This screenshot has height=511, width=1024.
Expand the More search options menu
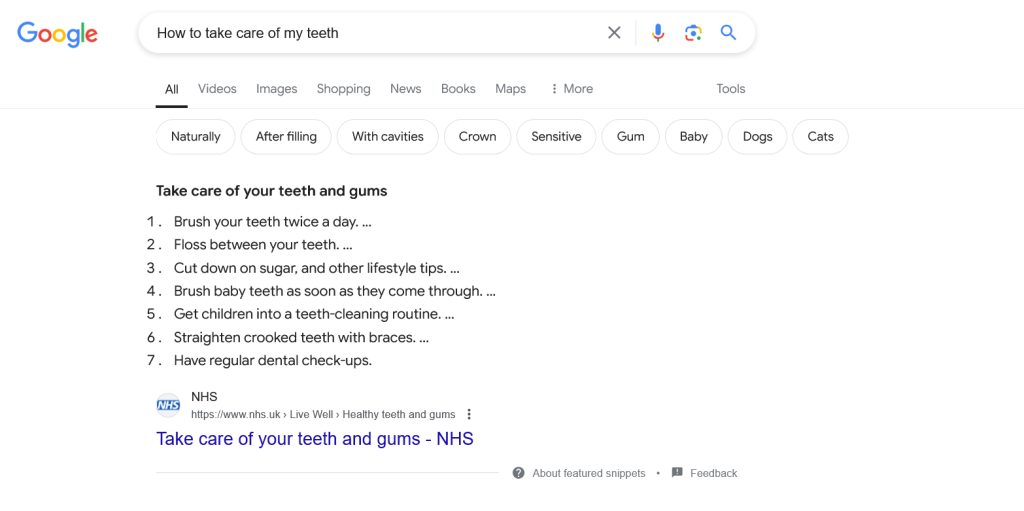point(571,89)
